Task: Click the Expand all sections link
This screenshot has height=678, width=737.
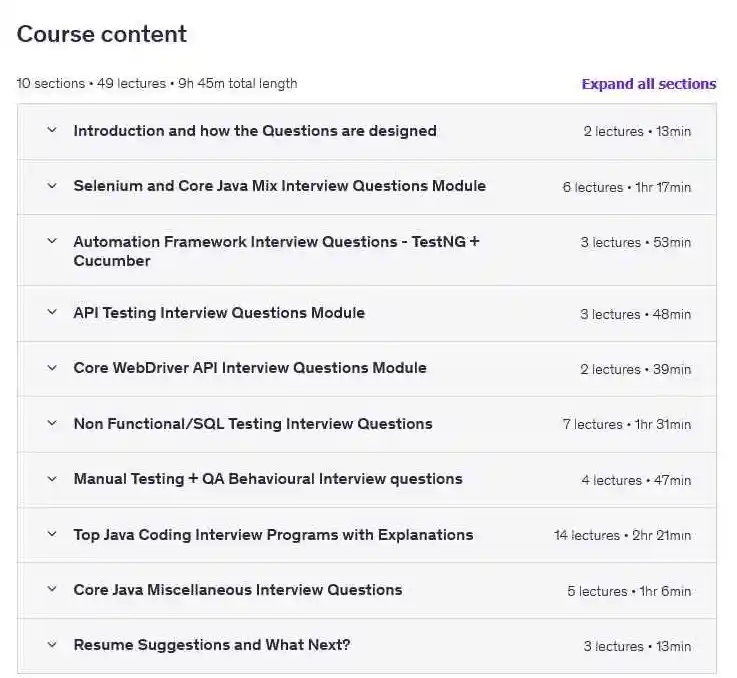Action: pos(648,84)
